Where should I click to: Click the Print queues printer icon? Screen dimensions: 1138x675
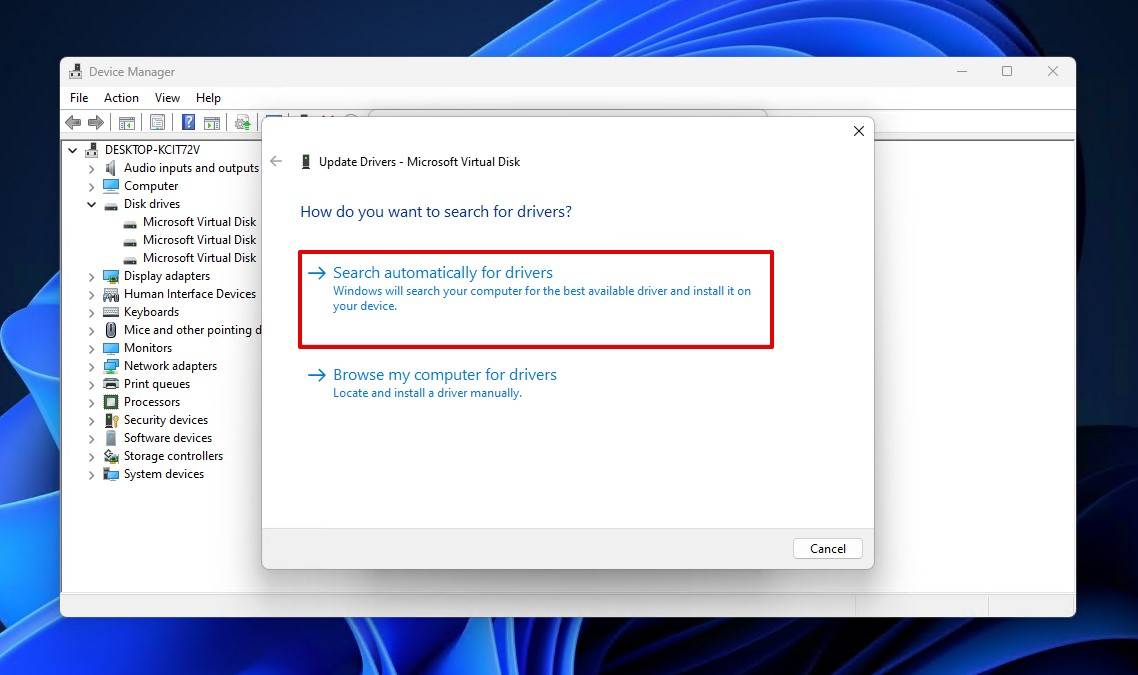click(x=111, y=384)
